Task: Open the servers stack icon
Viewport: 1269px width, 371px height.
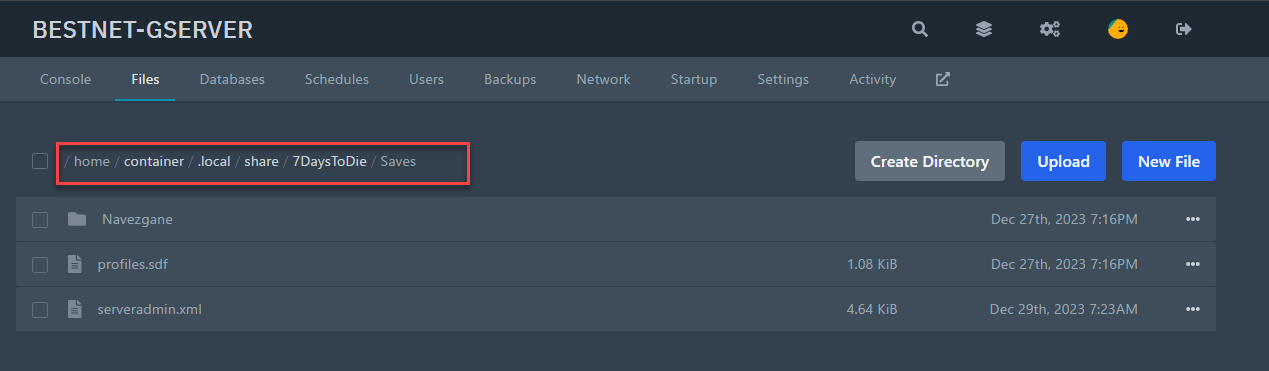Action: [x=984, y=30]
